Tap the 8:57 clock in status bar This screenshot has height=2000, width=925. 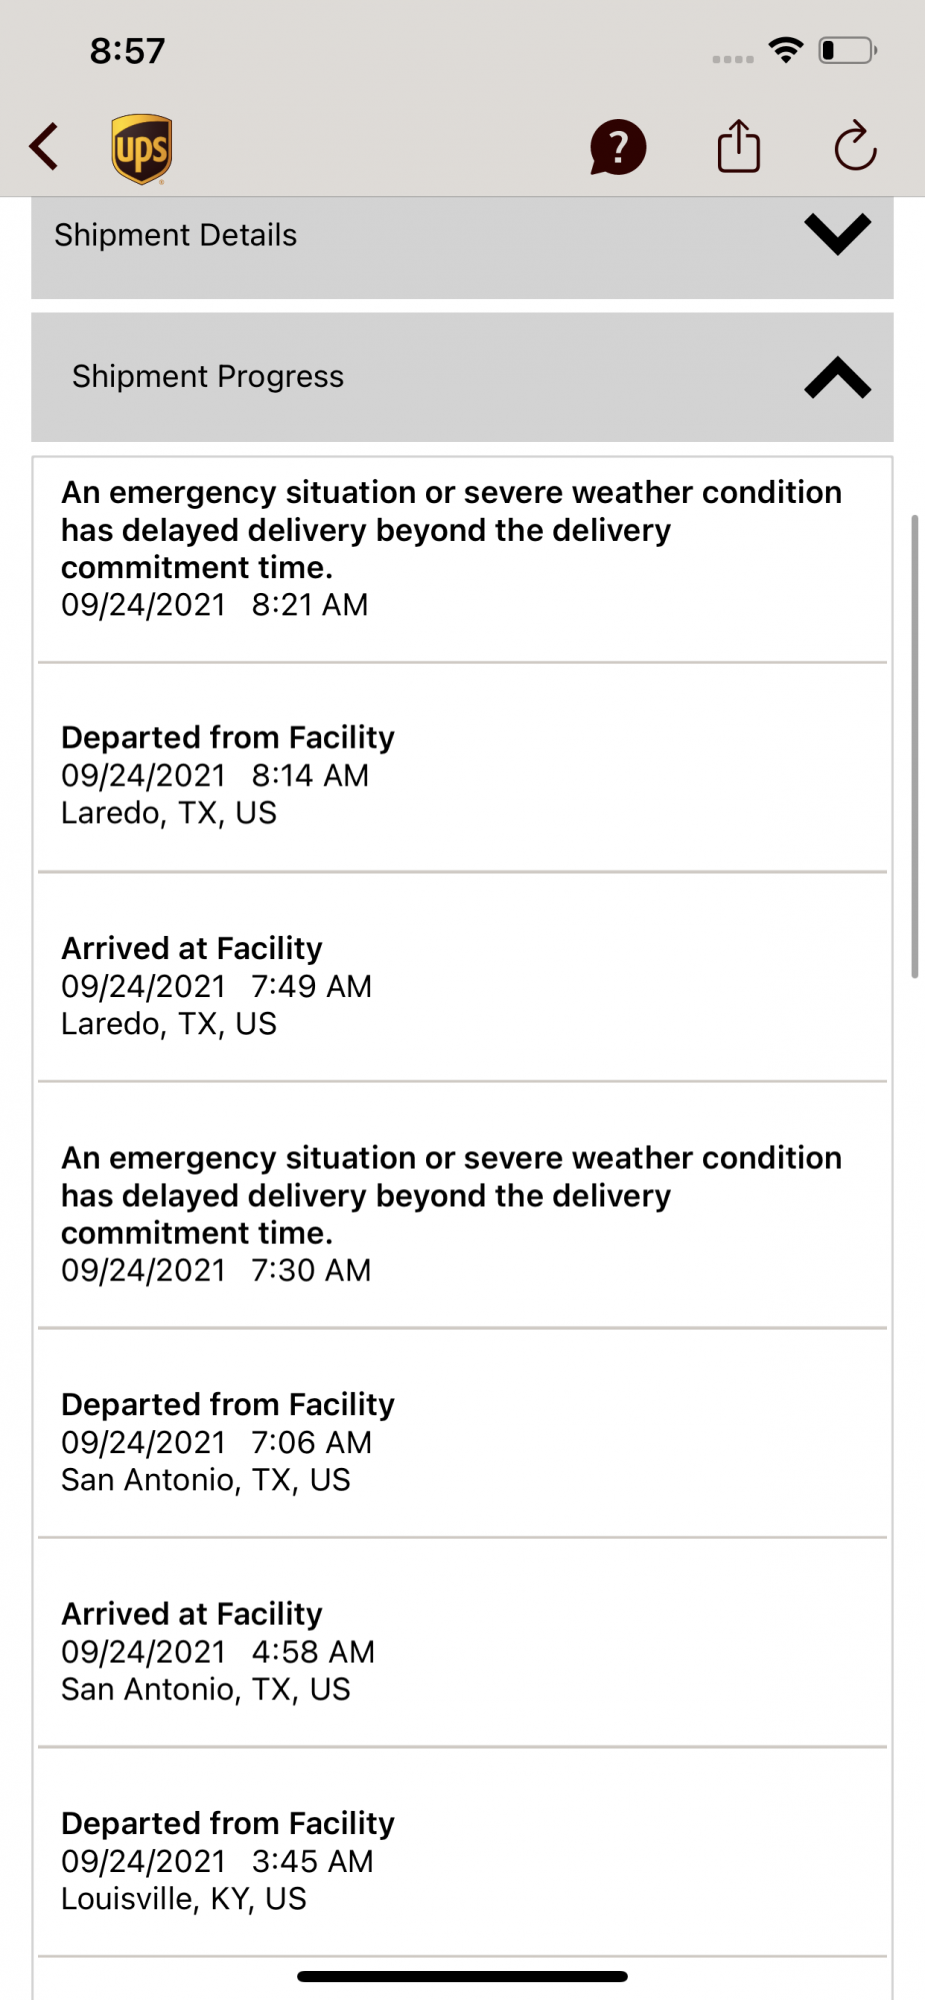(127, 51)
